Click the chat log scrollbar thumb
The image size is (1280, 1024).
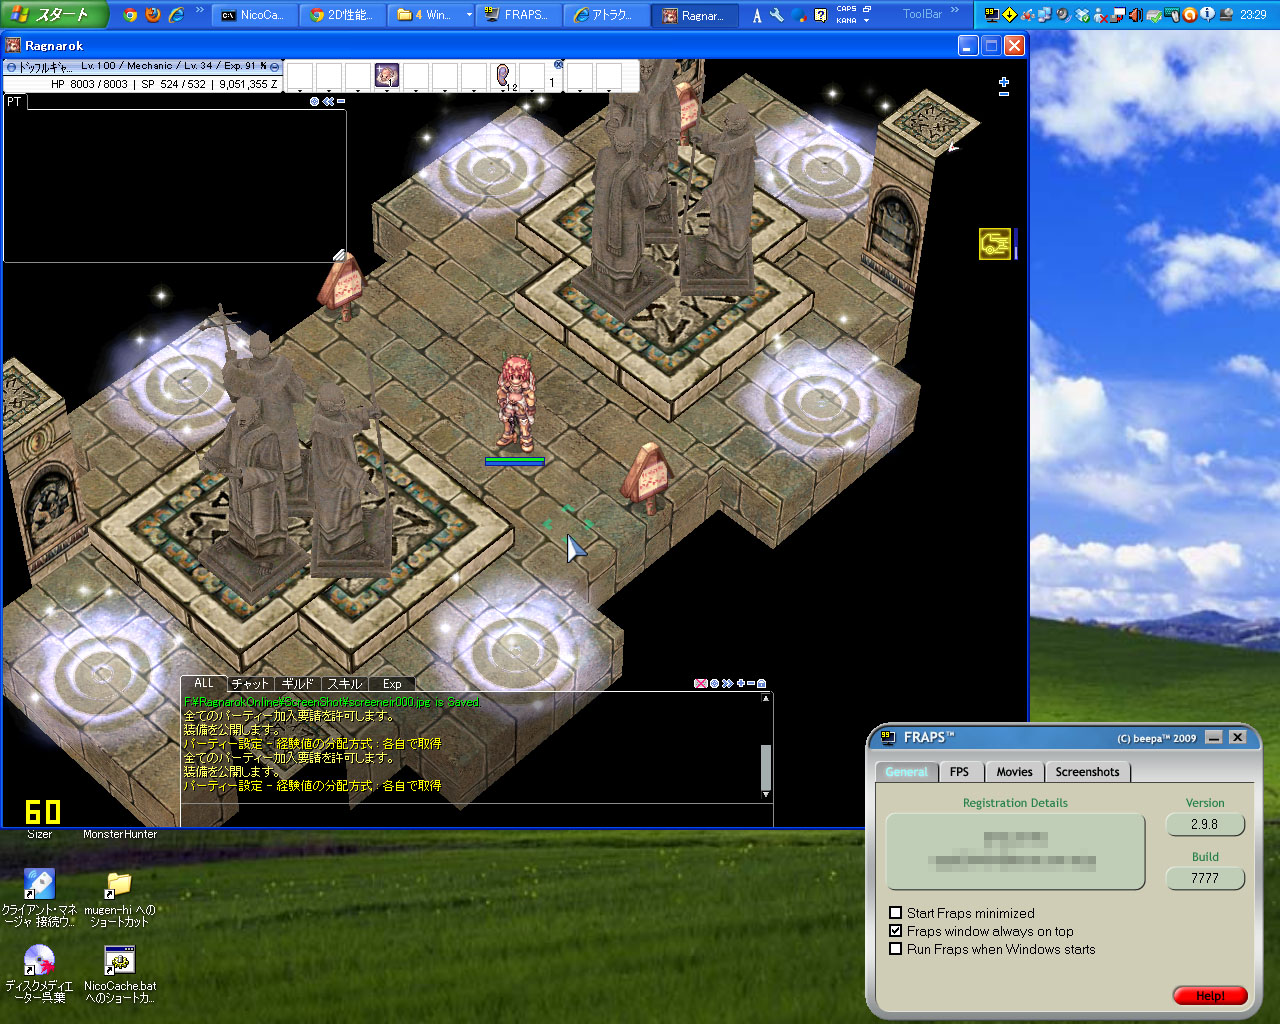click(766, 767)
